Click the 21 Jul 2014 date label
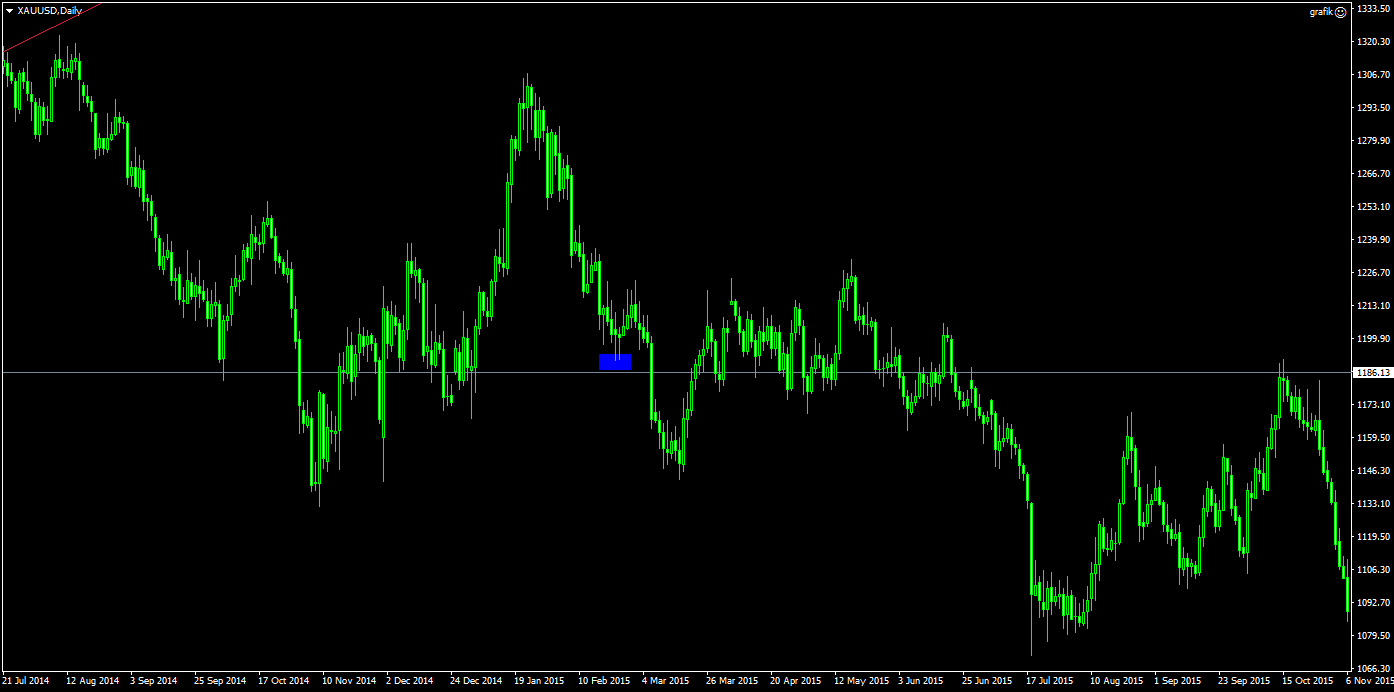This screenshot has height=692, width=1394. pyautogui.click(x=26, y=681)
